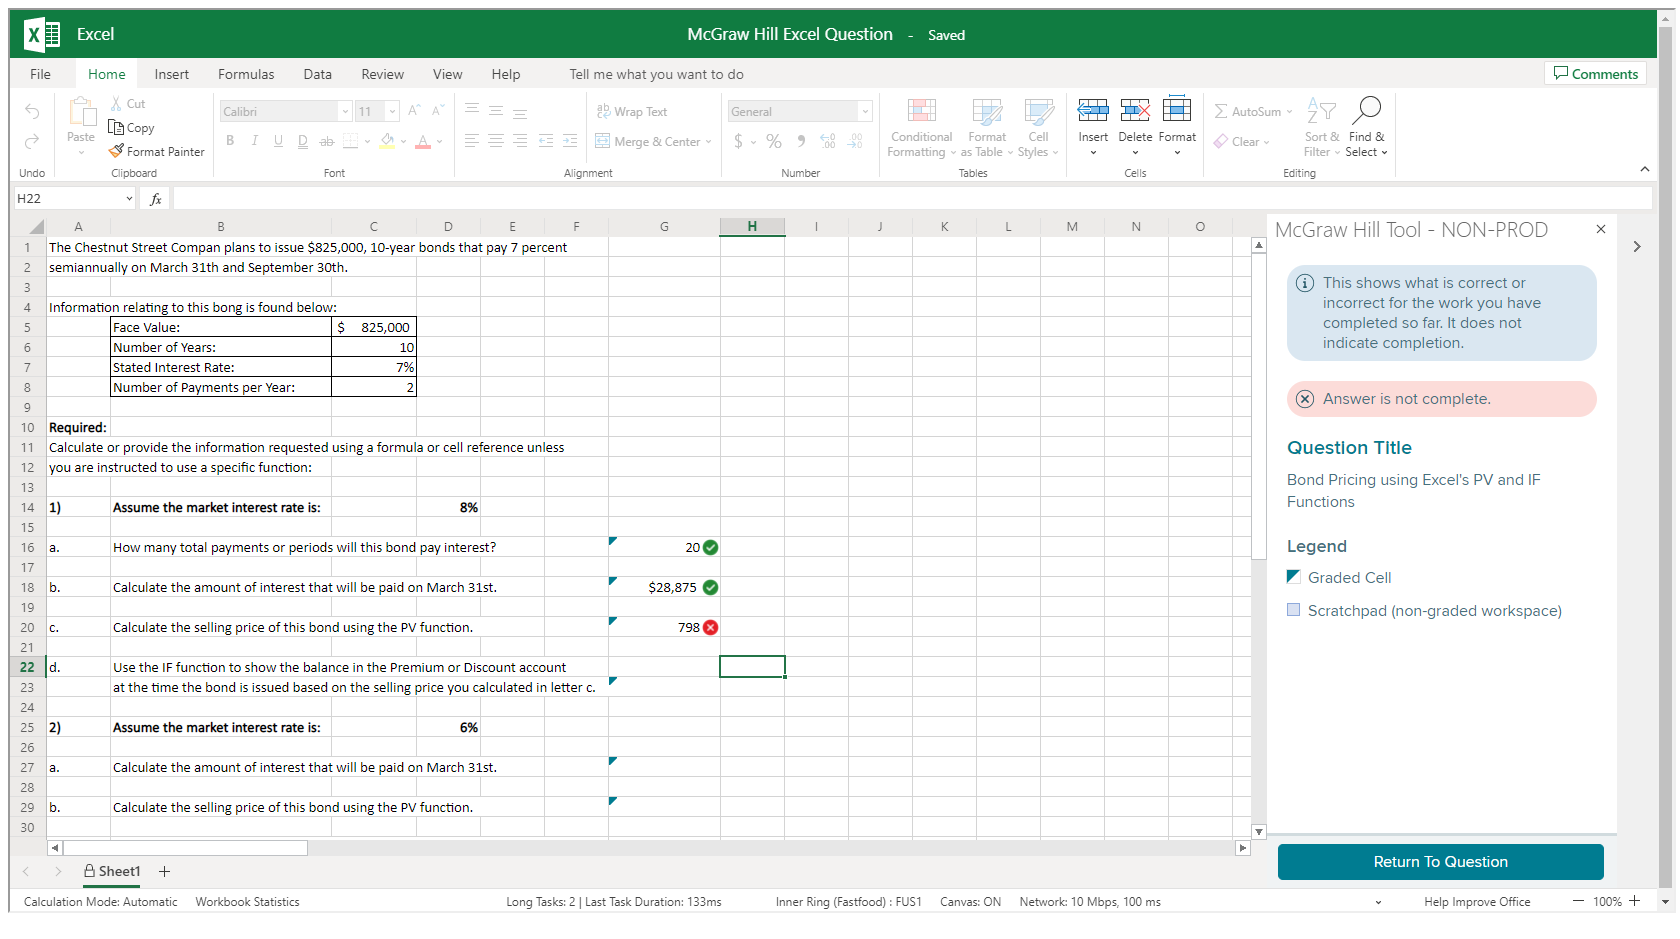Click the AutoSum icon
Viewport: 1680px width, 939px height.
[x=1222, y=111]
